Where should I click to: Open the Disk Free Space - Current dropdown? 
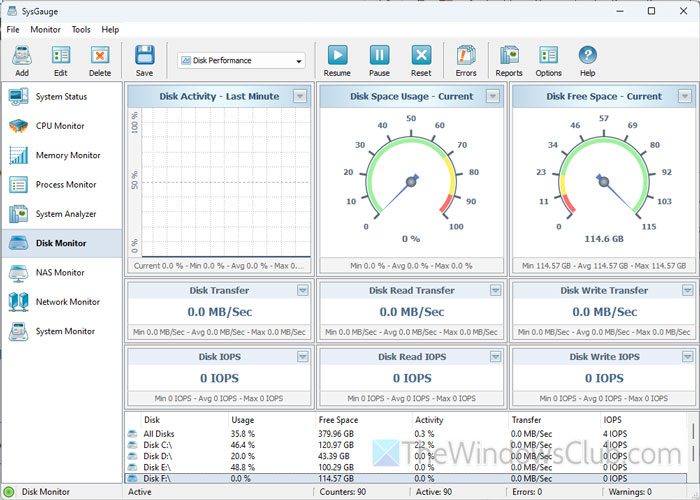(685, 96)
